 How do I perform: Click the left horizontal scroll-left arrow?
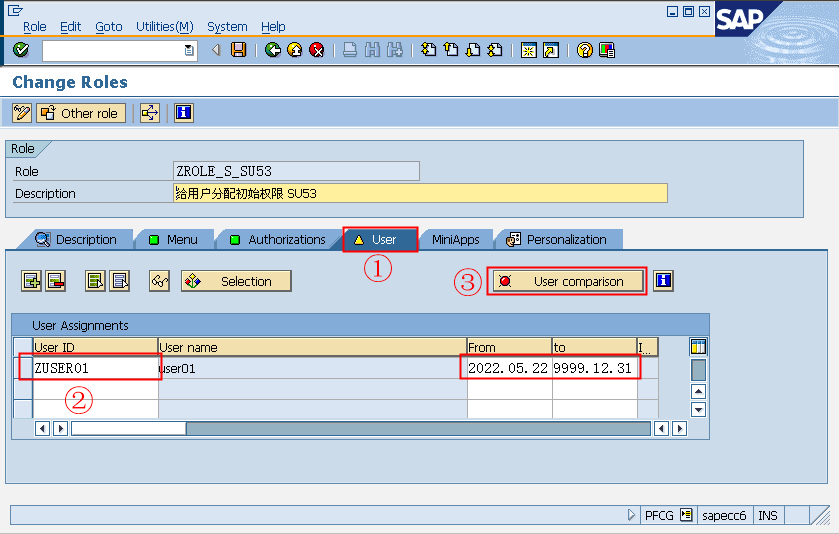pos(42,429)
